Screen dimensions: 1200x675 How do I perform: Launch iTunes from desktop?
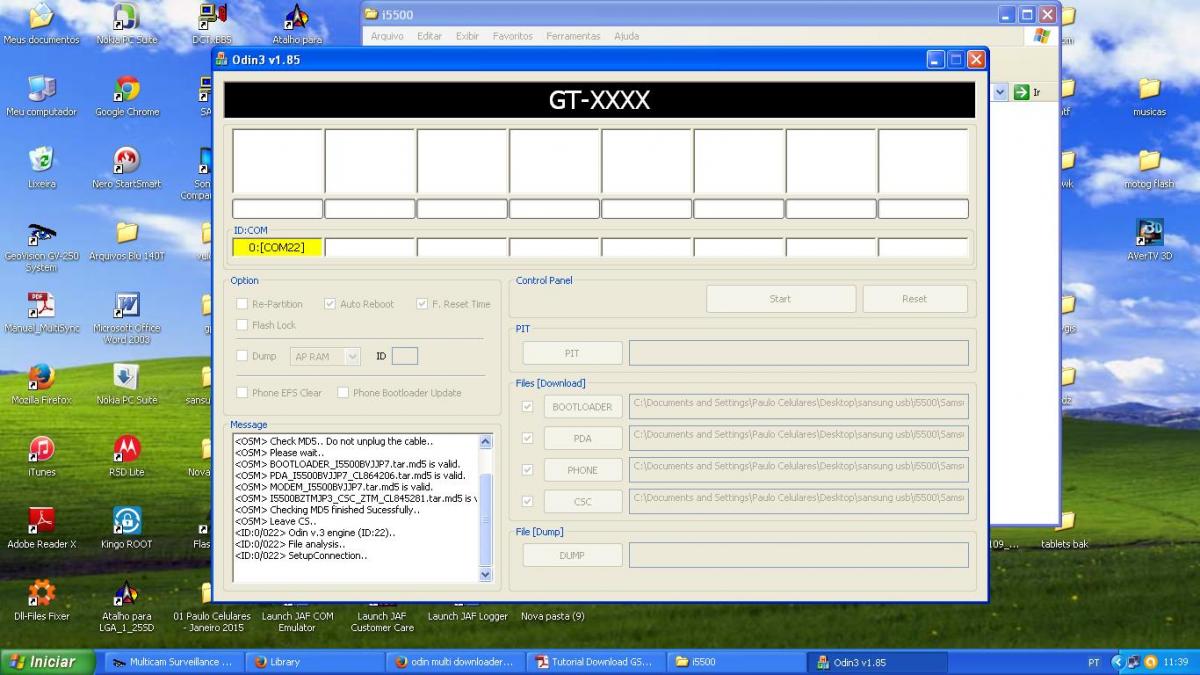41,456
